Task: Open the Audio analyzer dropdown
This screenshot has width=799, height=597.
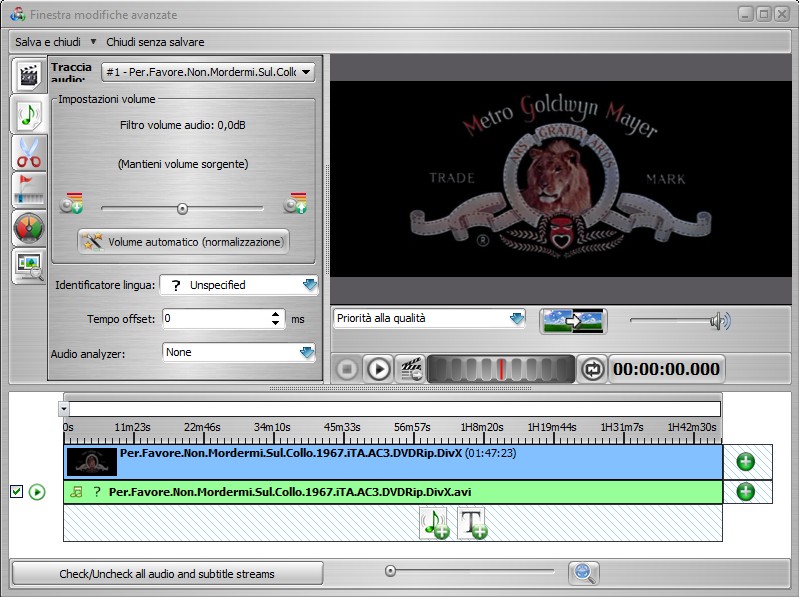Action: tap(239, 352)
